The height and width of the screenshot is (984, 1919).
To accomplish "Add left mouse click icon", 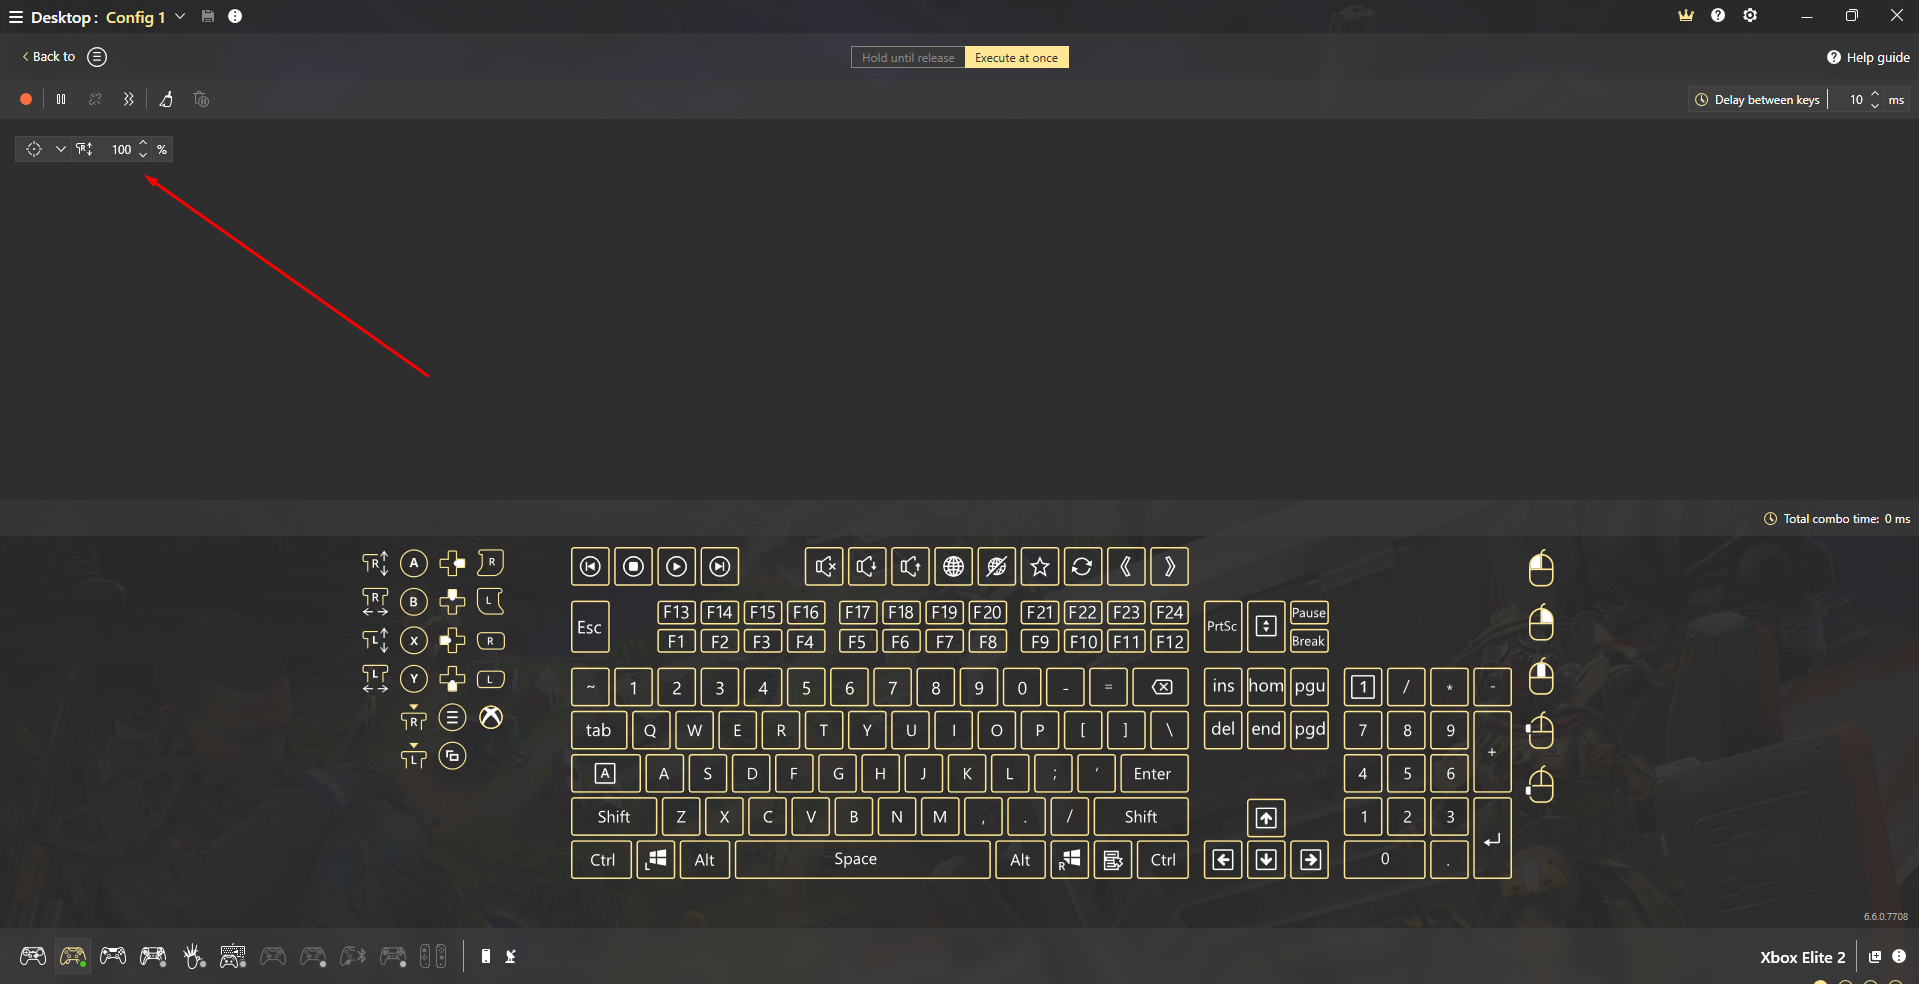I will pyautogui.click(x=1541, y=567).
